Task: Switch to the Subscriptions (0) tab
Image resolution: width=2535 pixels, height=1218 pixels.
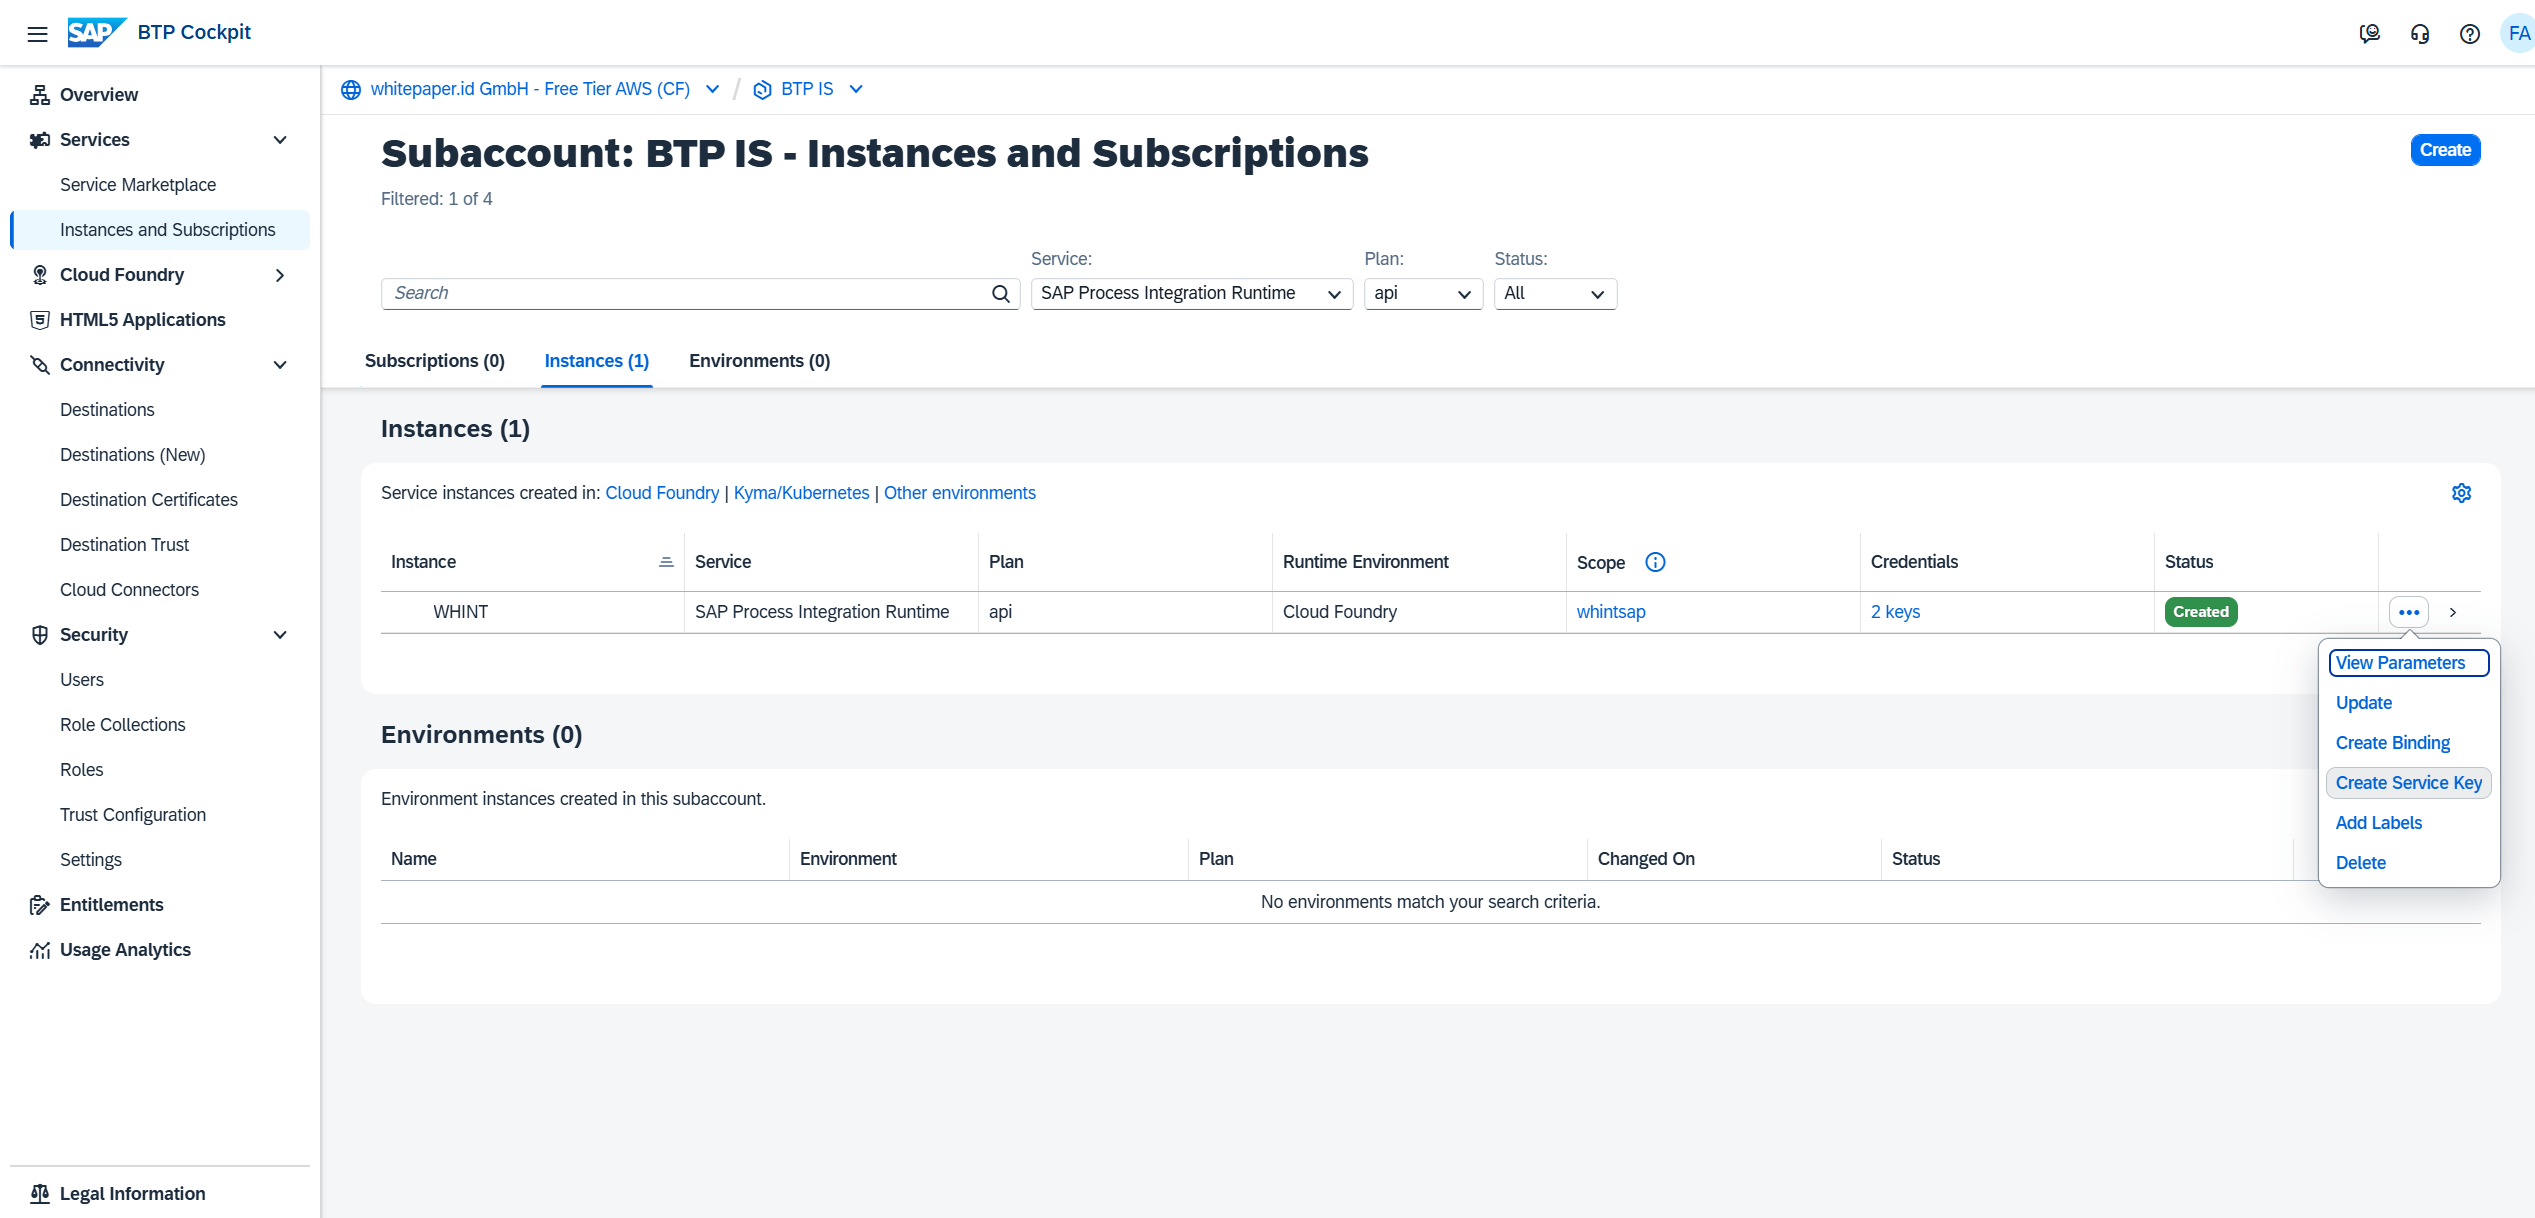Action: (434, 361)
